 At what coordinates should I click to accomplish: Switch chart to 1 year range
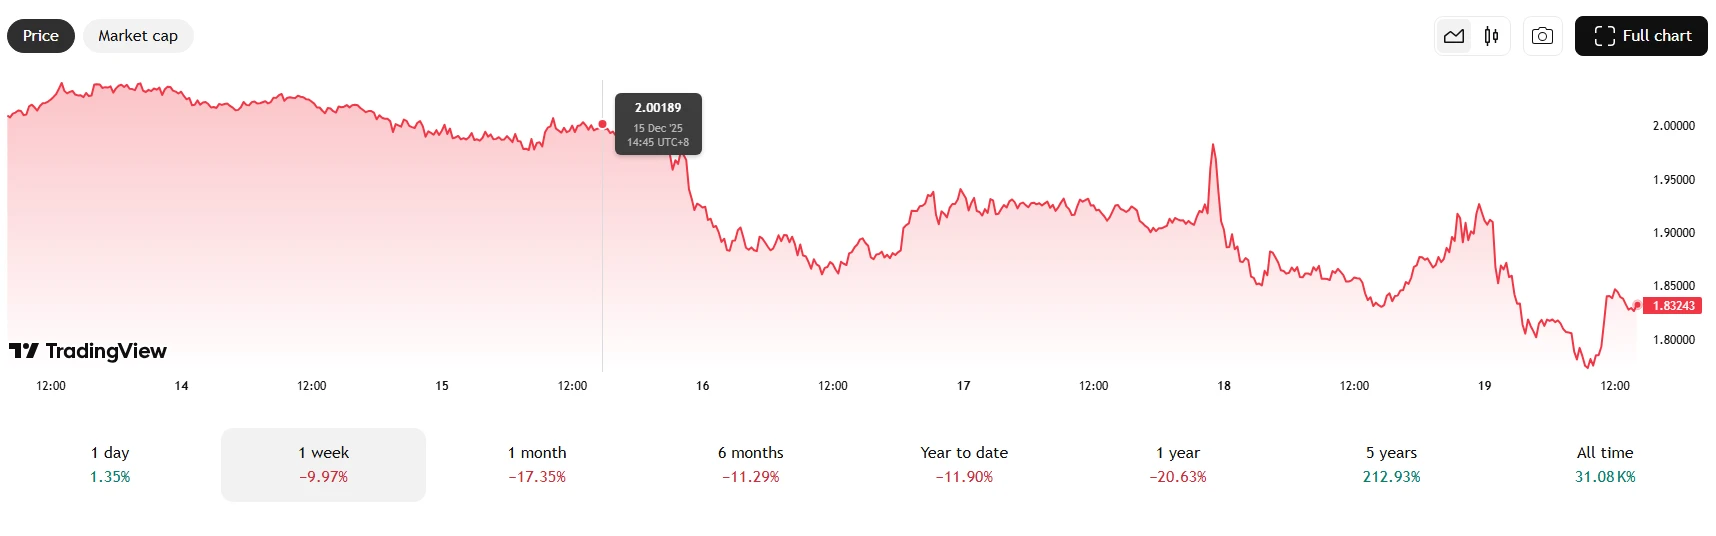tap(1178, 465)
